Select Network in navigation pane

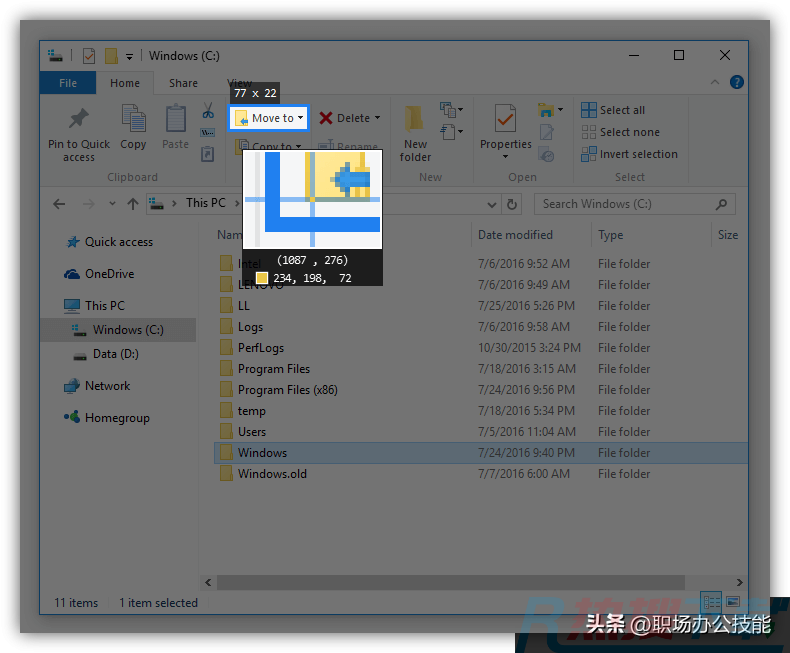point(97,386)
